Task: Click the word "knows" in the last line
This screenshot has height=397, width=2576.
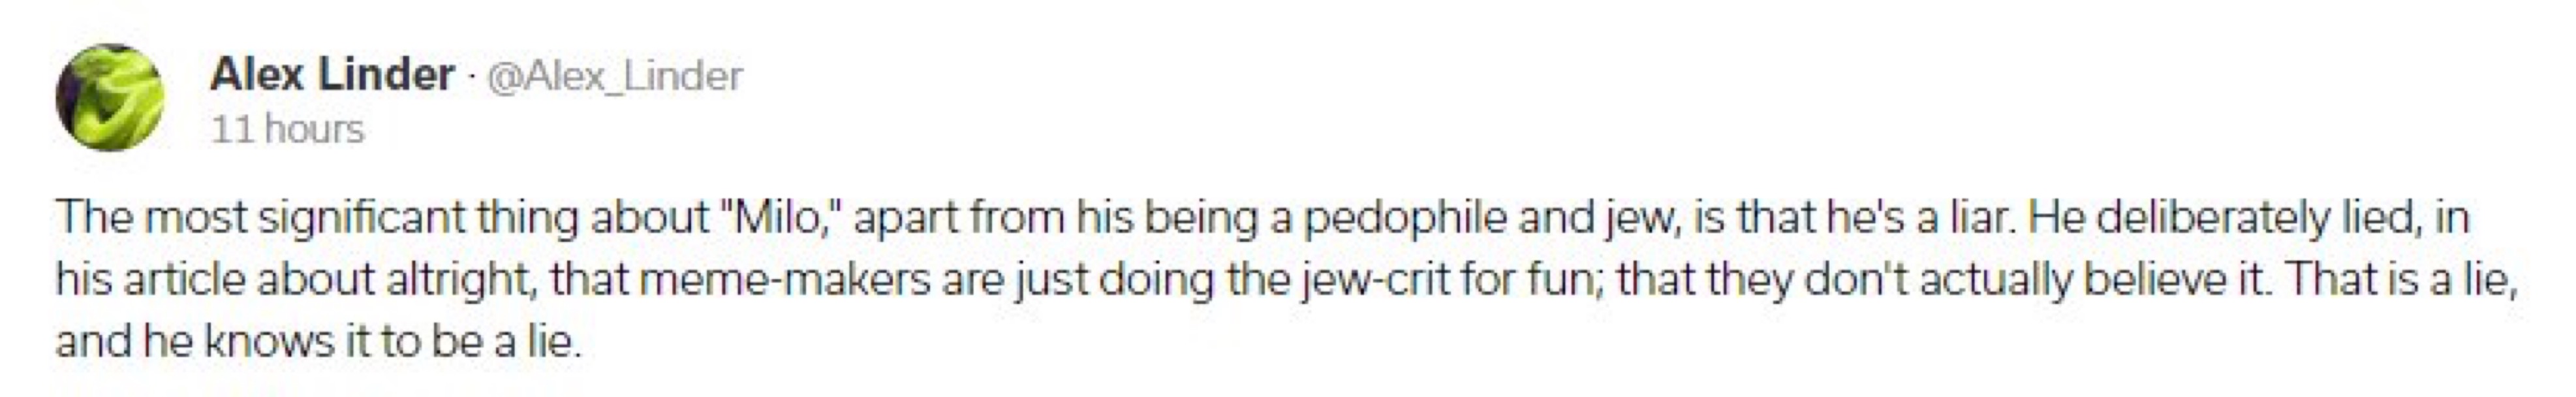Action: [x=270, y=342]
